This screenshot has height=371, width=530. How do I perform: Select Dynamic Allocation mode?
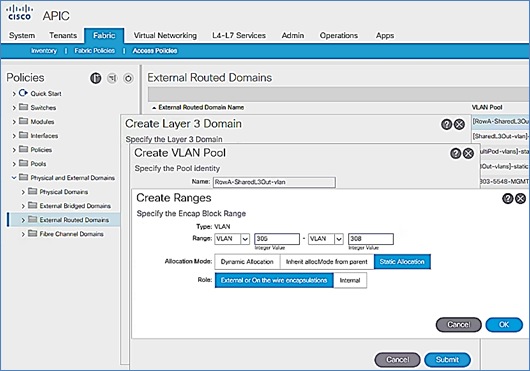tap(247, 262)
